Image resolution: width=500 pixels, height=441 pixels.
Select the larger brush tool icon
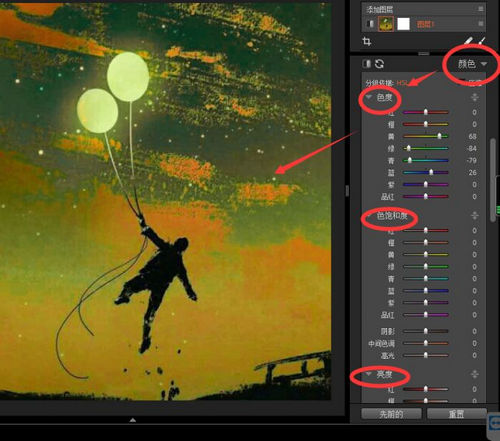click(468, 41)
